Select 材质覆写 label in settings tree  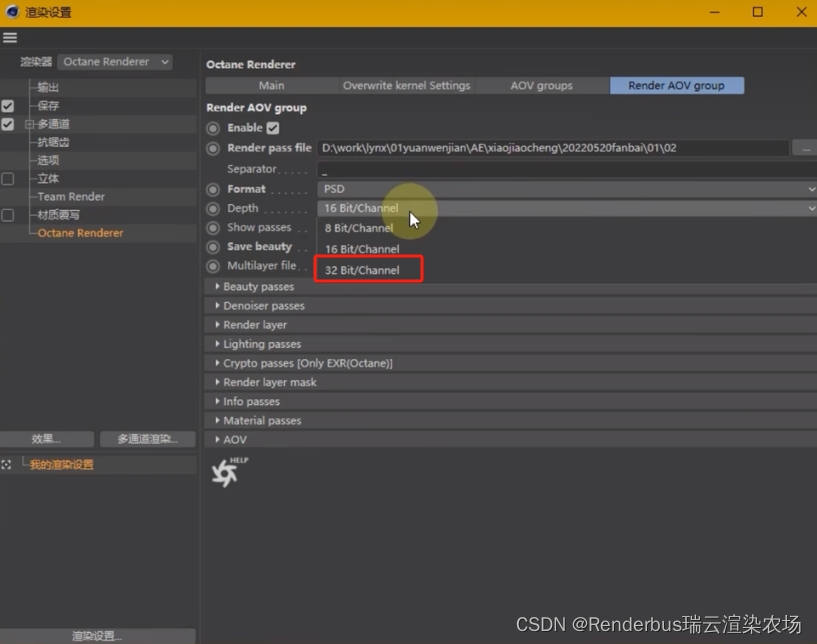58,215
